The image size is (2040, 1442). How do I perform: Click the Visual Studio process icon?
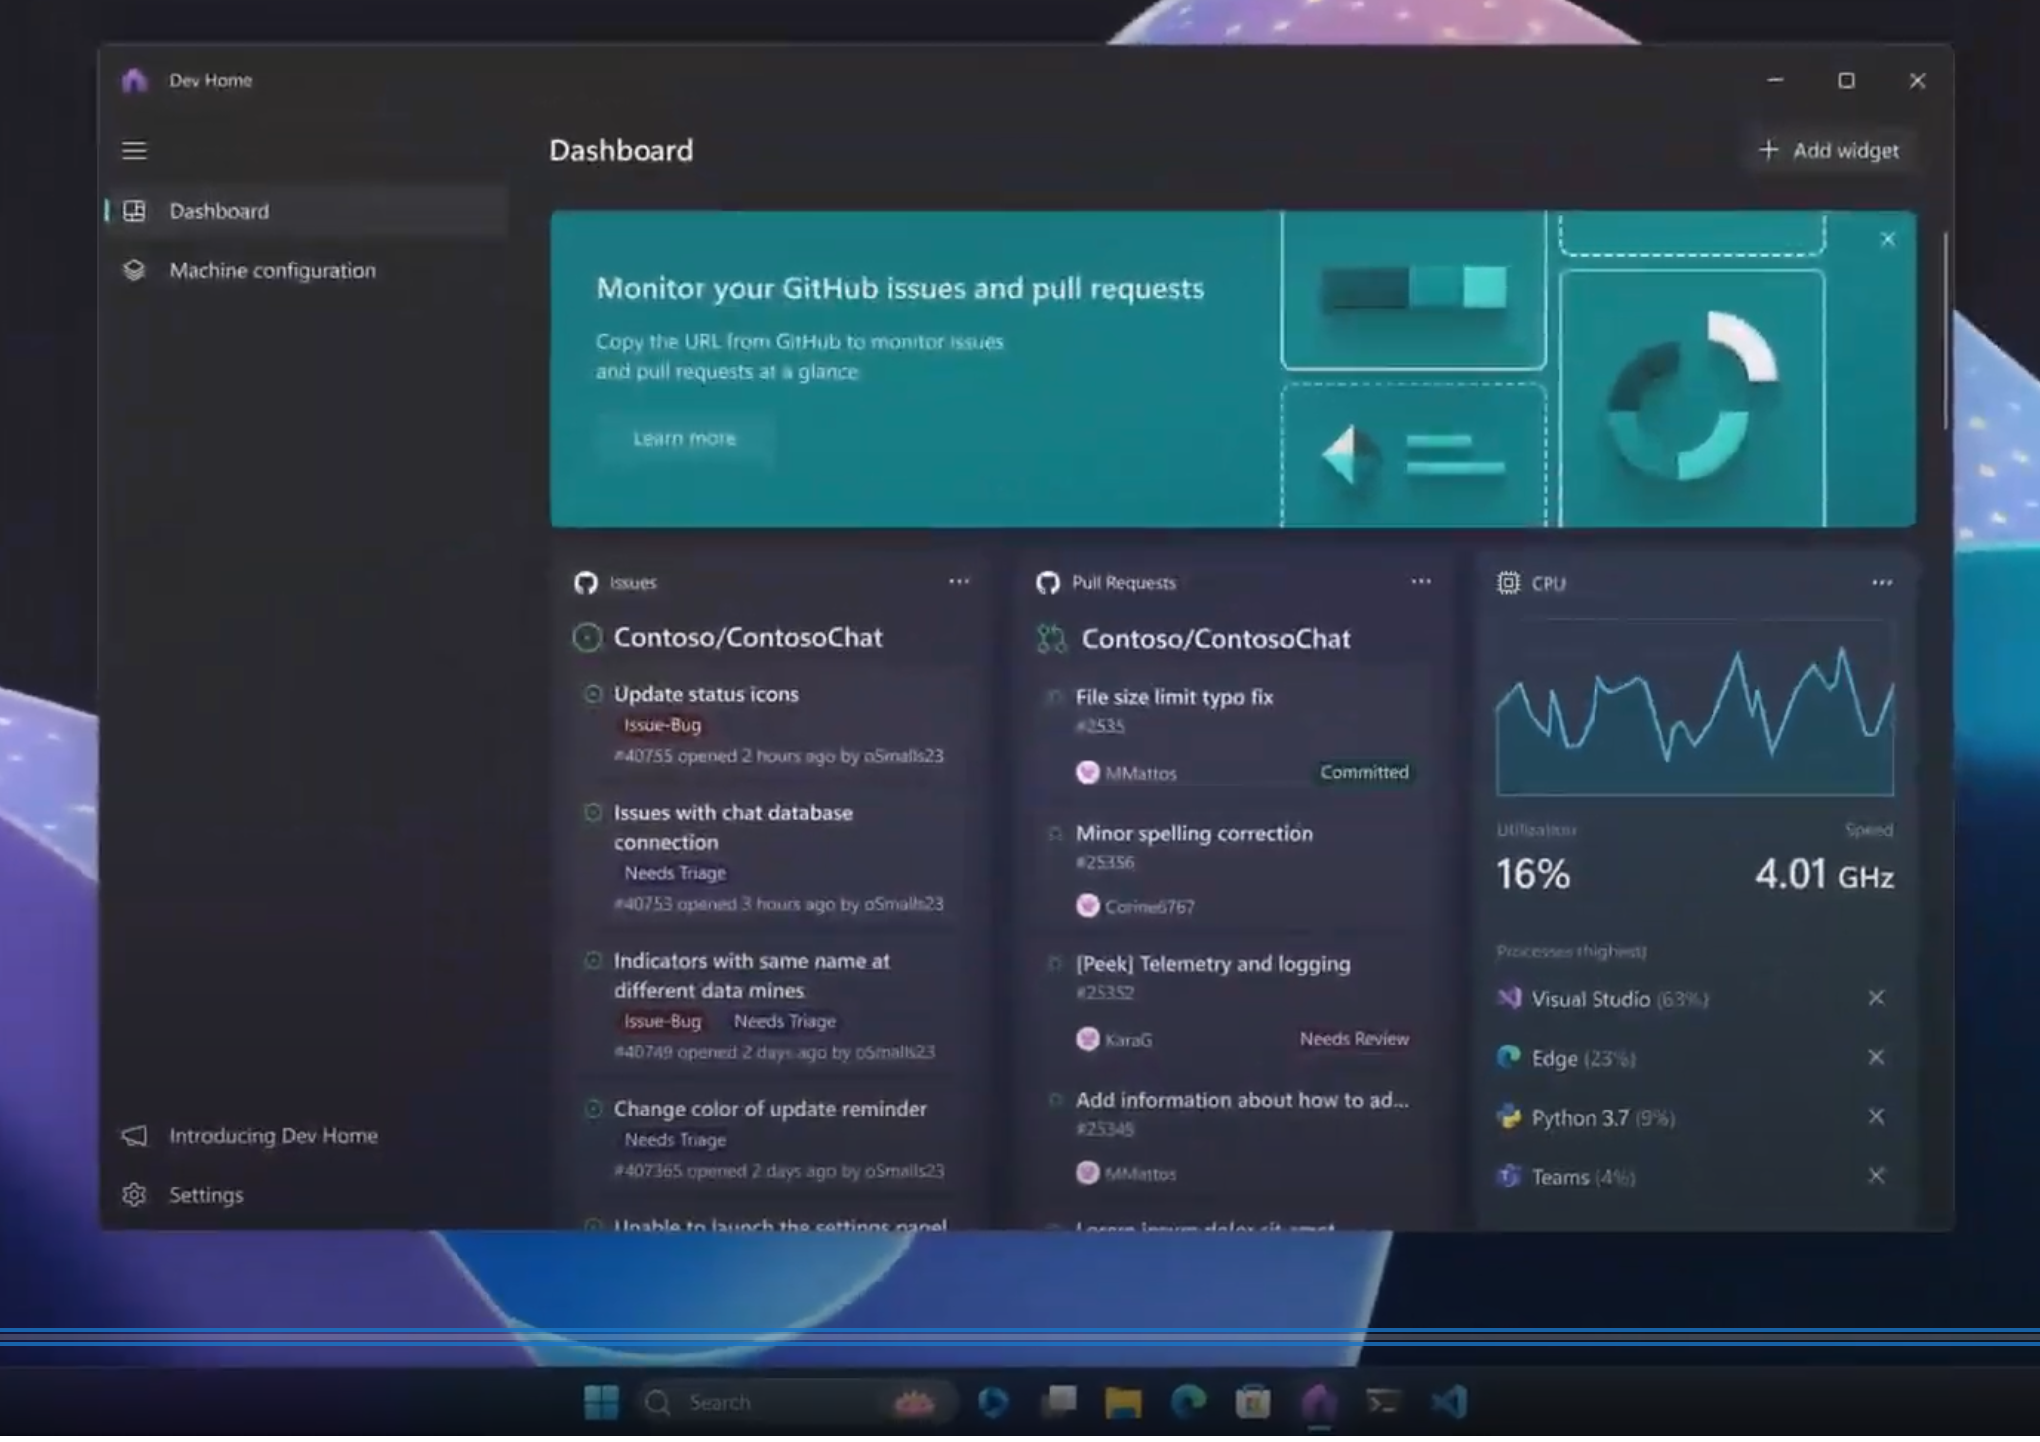pos(1509,998)
